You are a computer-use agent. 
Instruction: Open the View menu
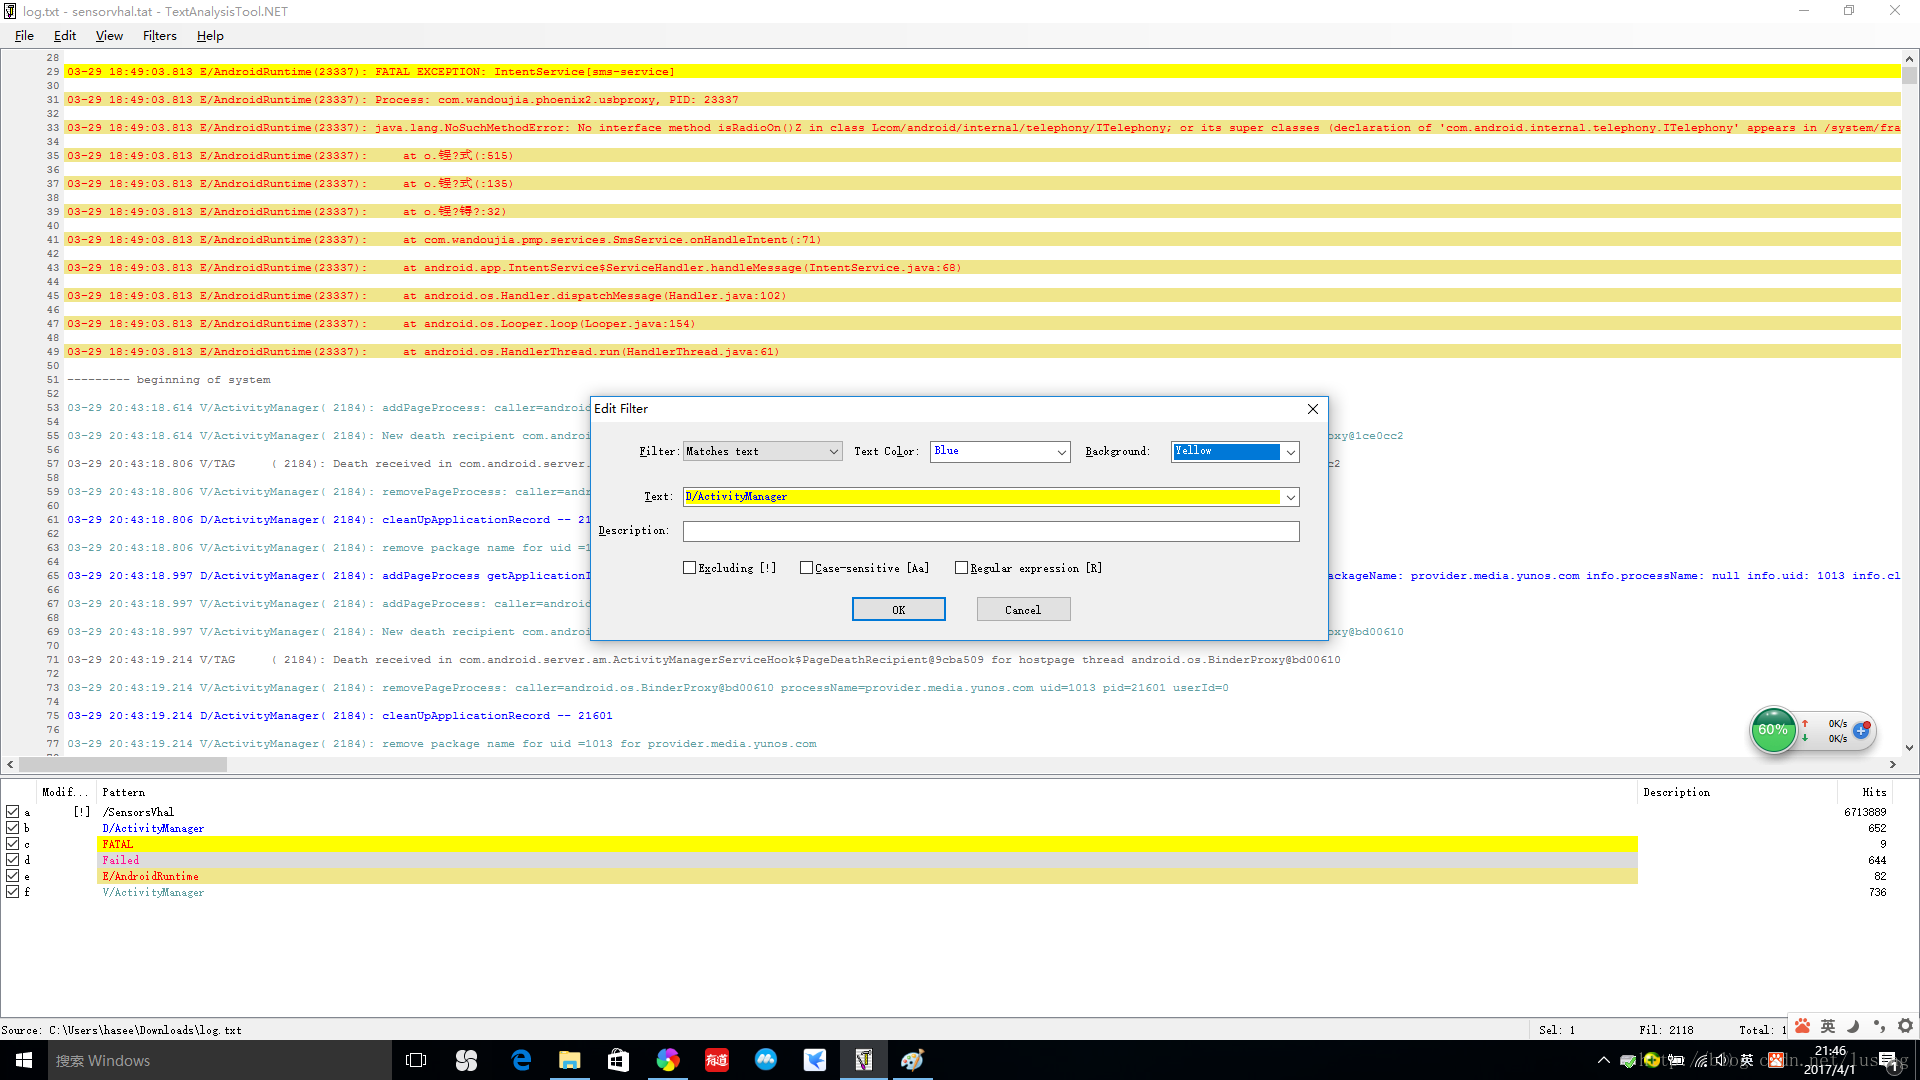109,36
